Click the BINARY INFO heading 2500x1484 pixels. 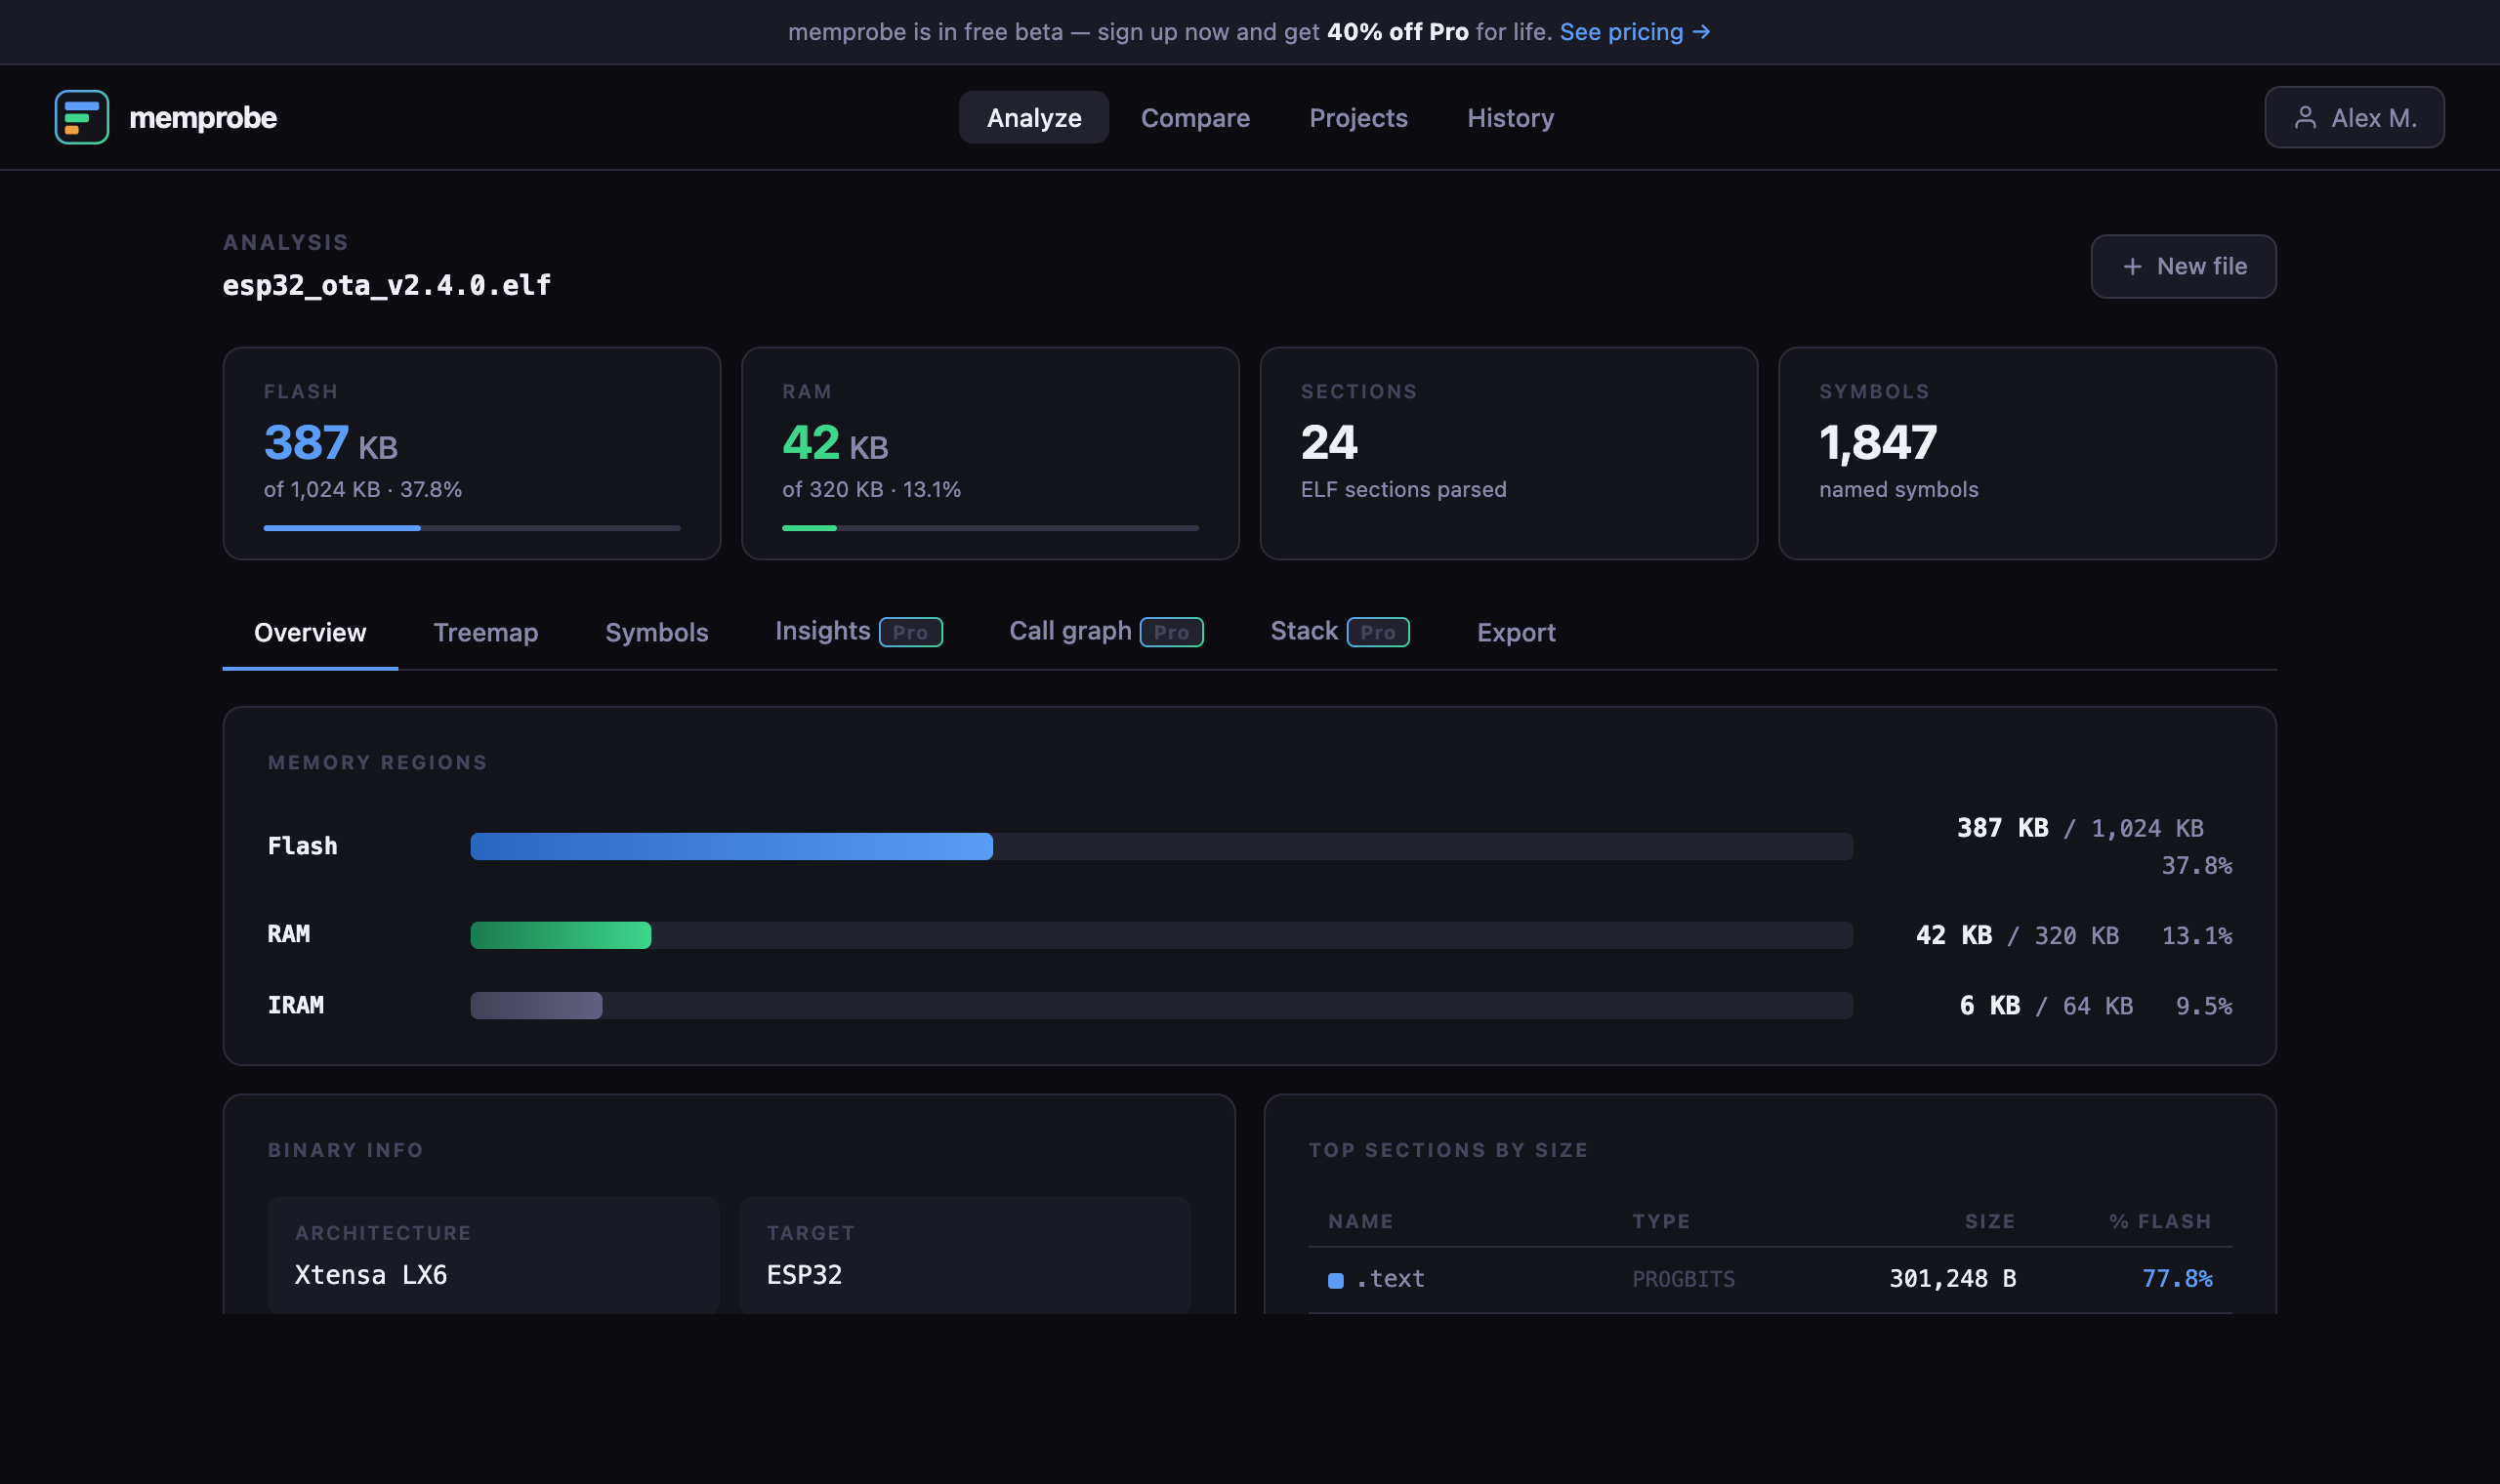tap(345, 1150)
